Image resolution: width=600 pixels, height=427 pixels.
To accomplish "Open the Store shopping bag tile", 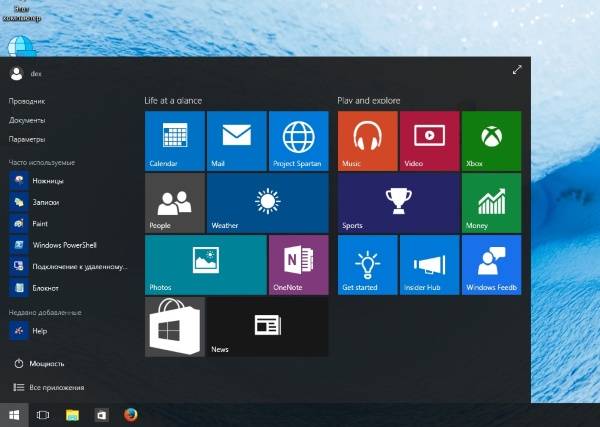I will (175, 327).
